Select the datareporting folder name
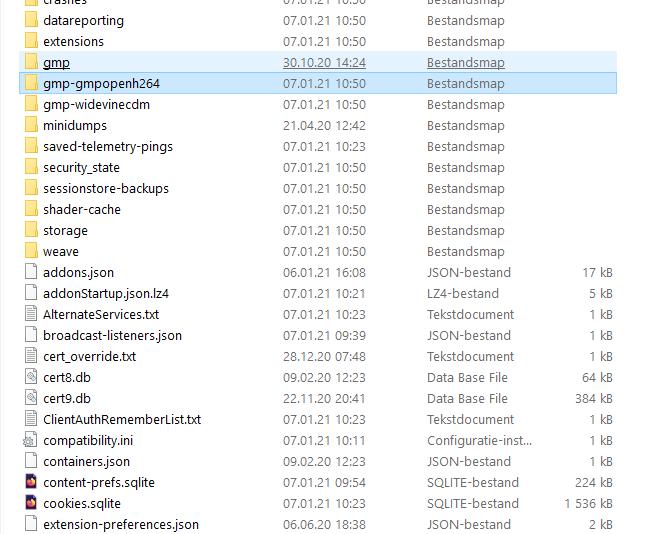This screenshot has height=534, width=663. [x=83, y=20]
